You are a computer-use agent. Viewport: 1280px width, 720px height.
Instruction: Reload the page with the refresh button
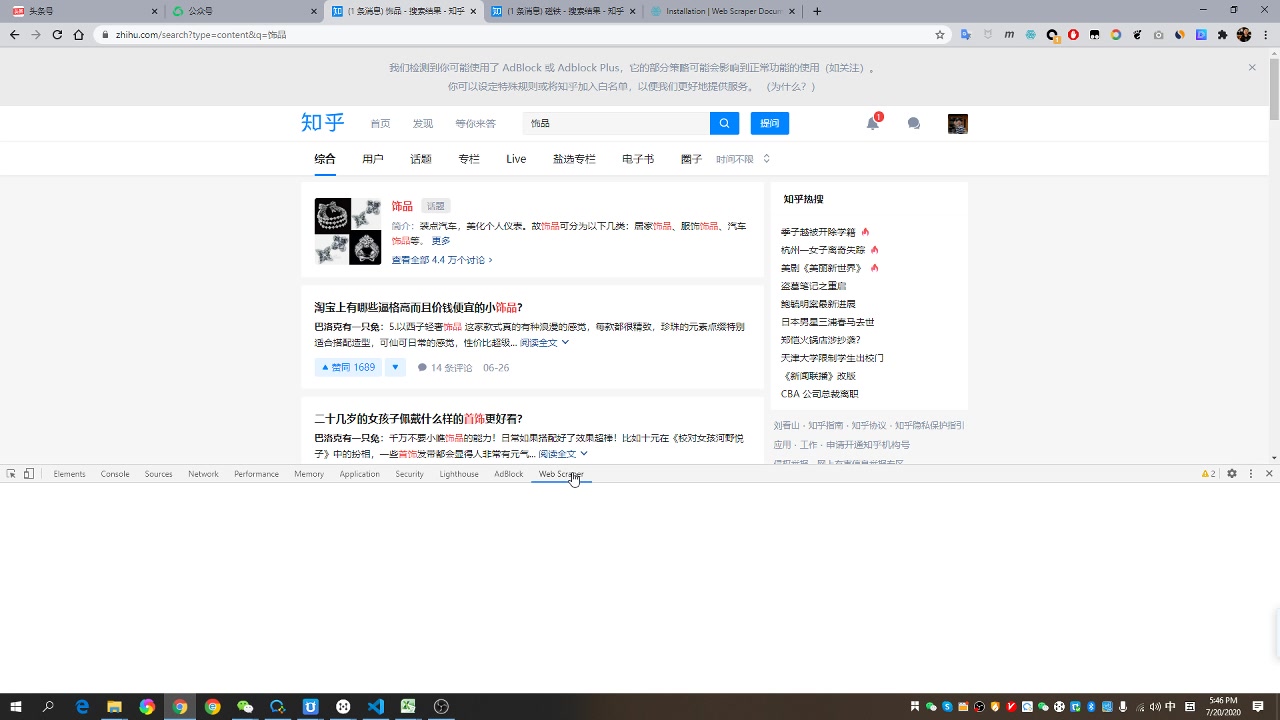[57, 34]
